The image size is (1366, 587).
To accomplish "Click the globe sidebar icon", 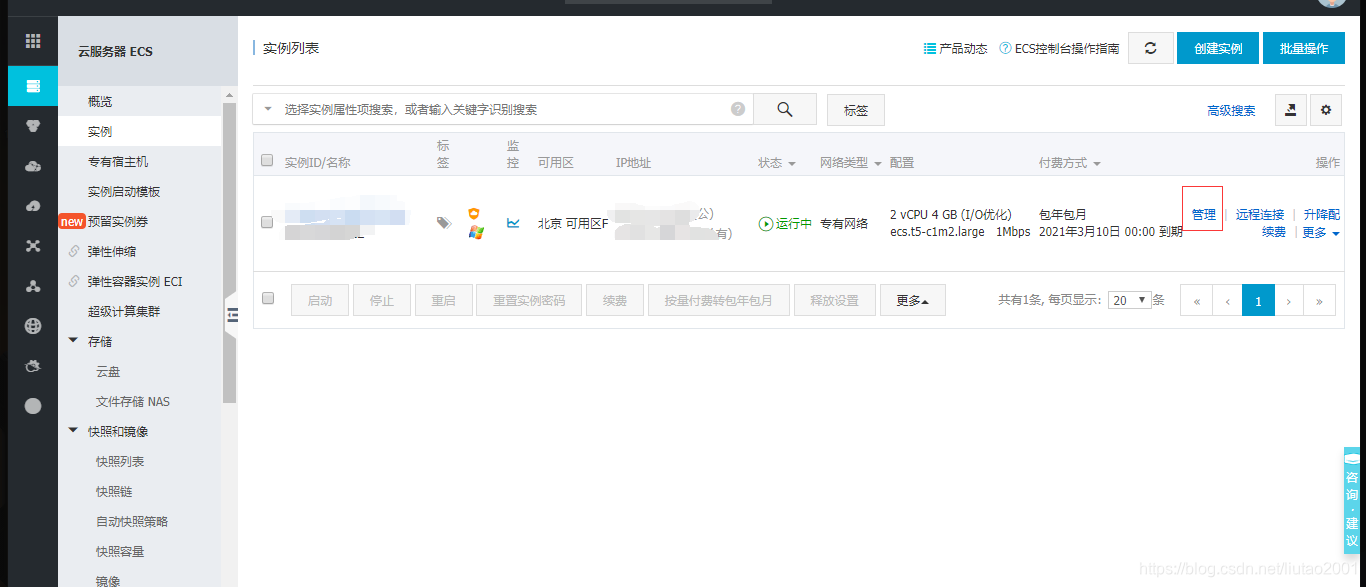I will pos(33,326).
